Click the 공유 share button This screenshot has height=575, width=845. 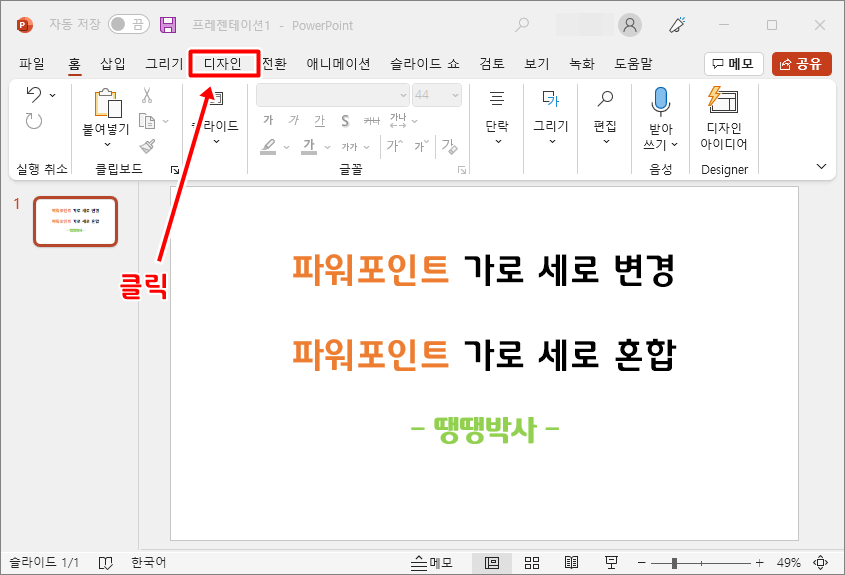point(801,64)
